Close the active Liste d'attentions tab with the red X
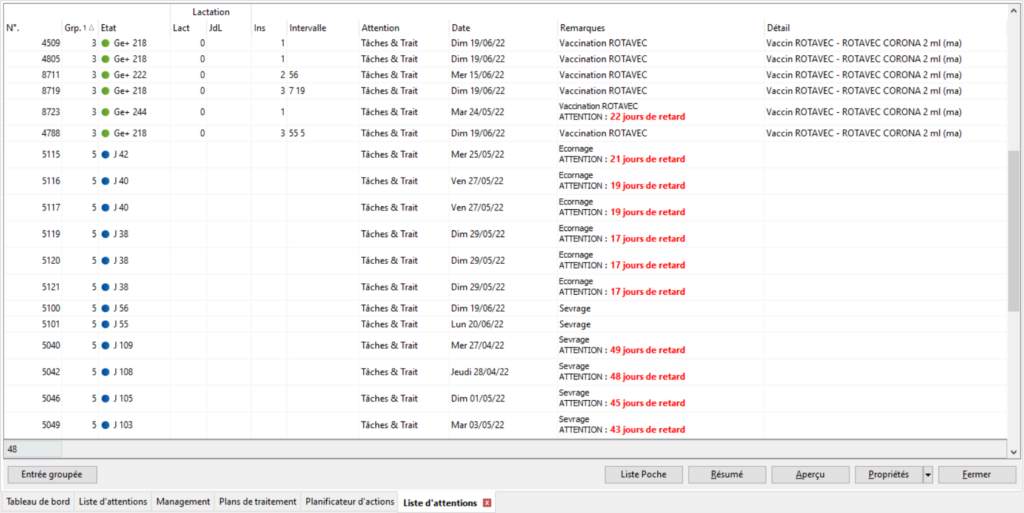1024x513 pixels. click(x=487, y=502)
